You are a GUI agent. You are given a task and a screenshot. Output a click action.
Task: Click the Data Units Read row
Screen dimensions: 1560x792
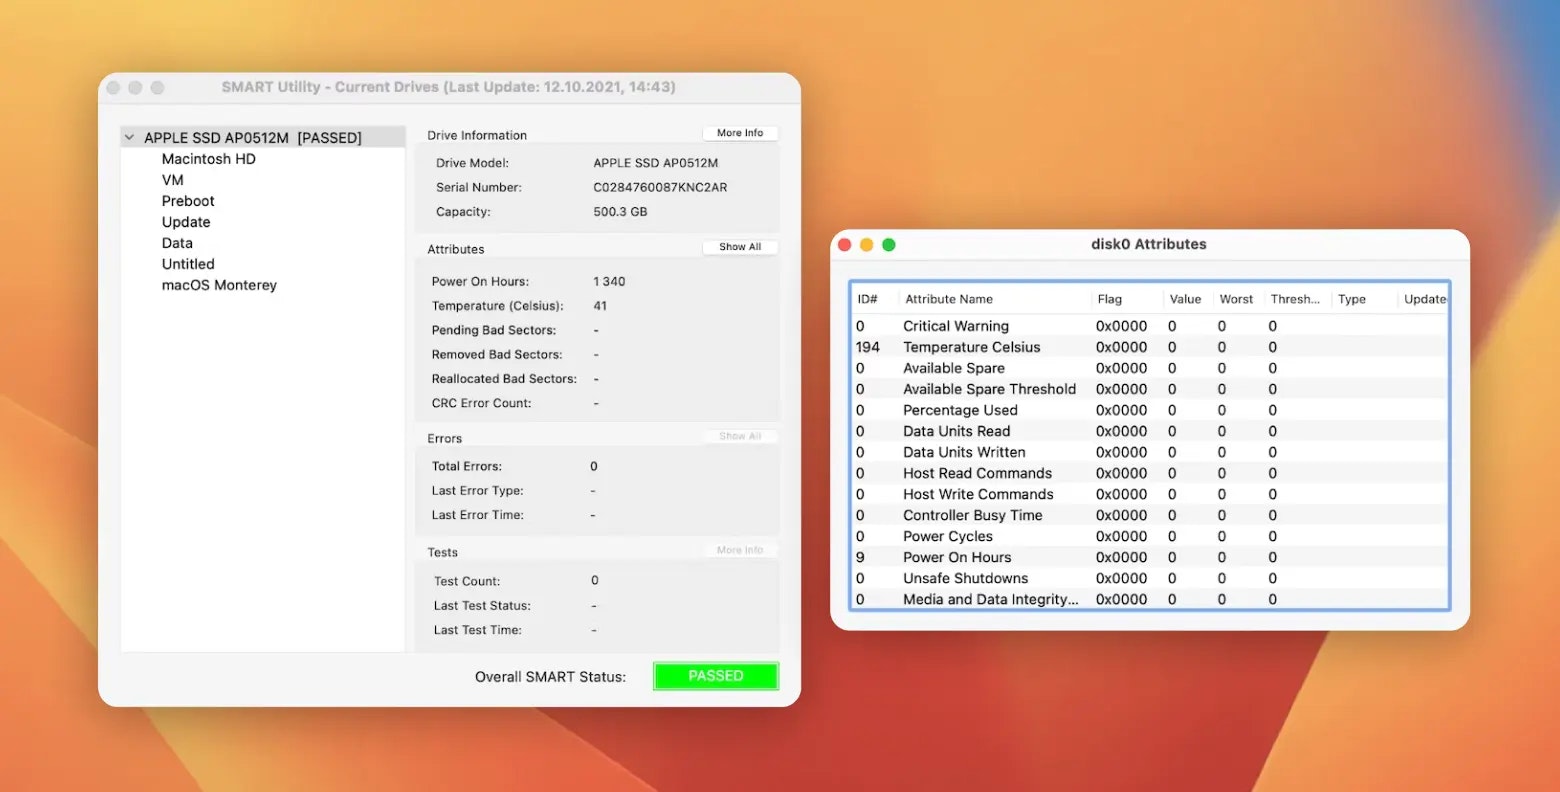tap(1150, 431)
